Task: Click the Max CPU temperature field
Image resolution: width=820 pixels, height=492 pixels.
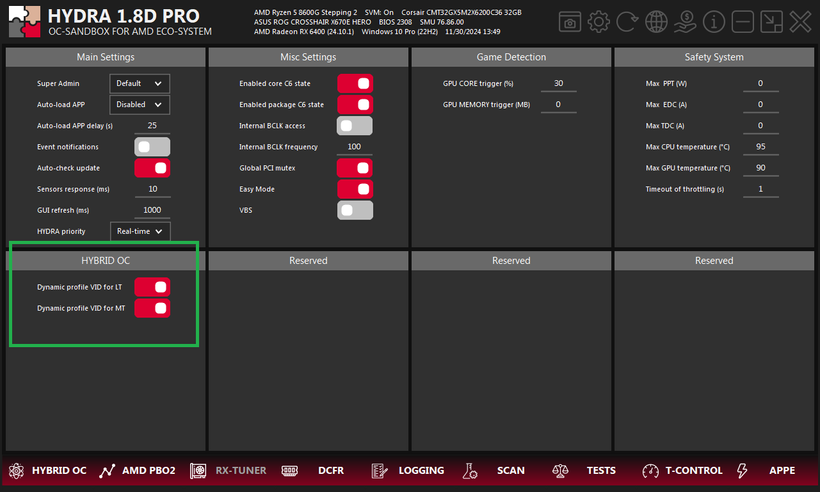Action: [761, 147]
